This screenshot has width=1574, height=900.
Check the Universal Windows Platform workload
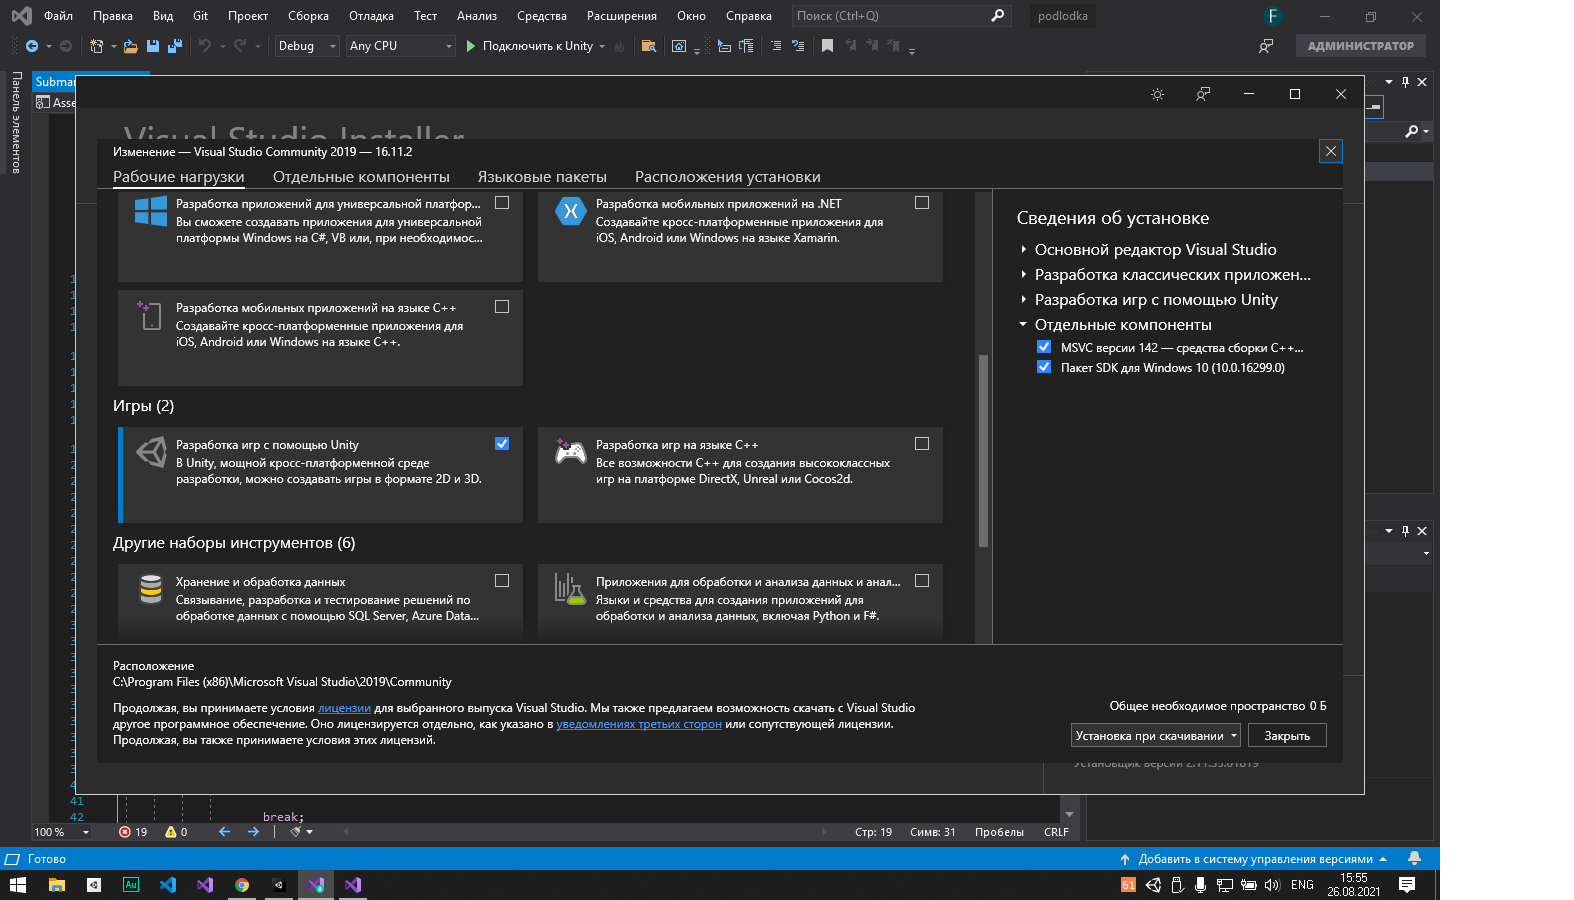502,203
